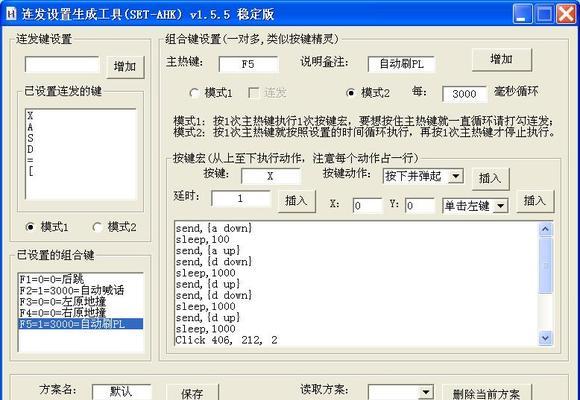Screen dimensions: 580x400
Task: Select F2=1=3000=自动喊话 in combo key list
Action: coord(72,290)
